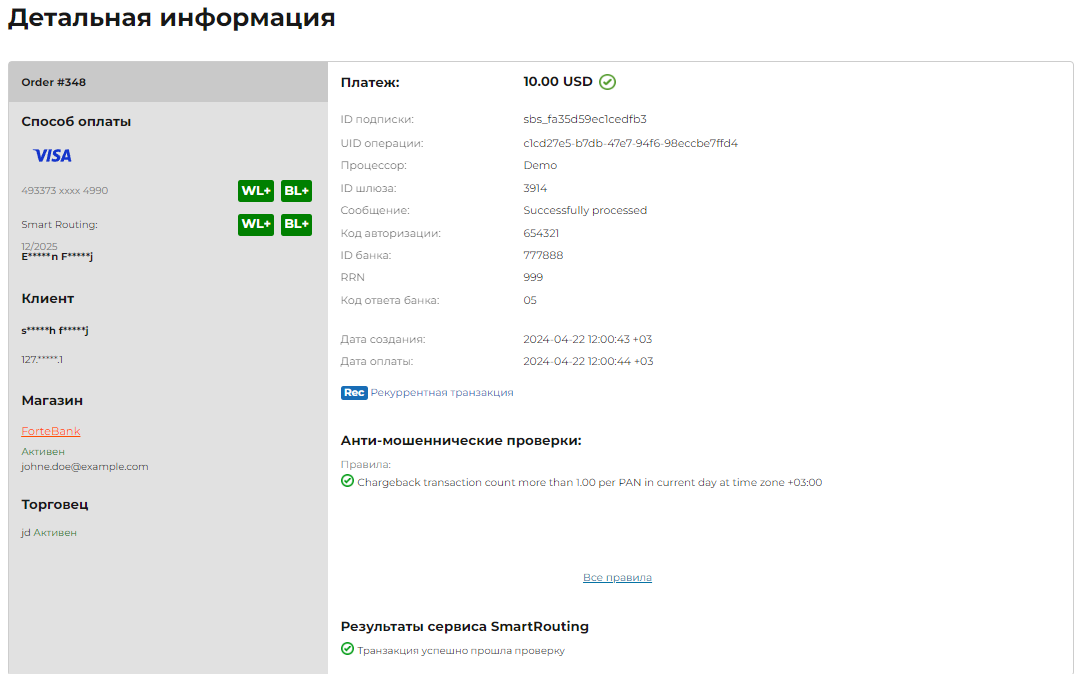The width and height of the screenshot is (1079, 674).
Task: Click the jd merchant name under Торговец
Action: [26, 533]
